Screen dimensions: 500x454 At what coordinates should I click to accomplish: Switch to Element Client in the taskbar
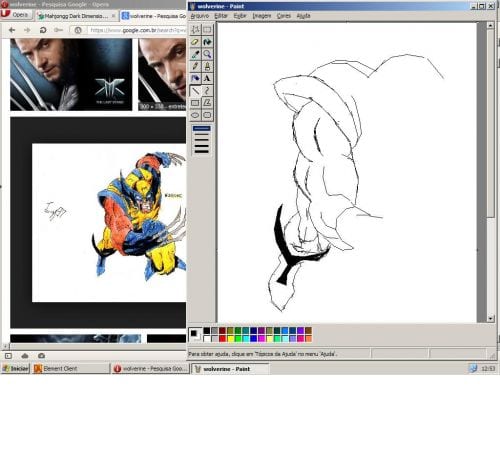pyautogui.click(x=71, y=369)
